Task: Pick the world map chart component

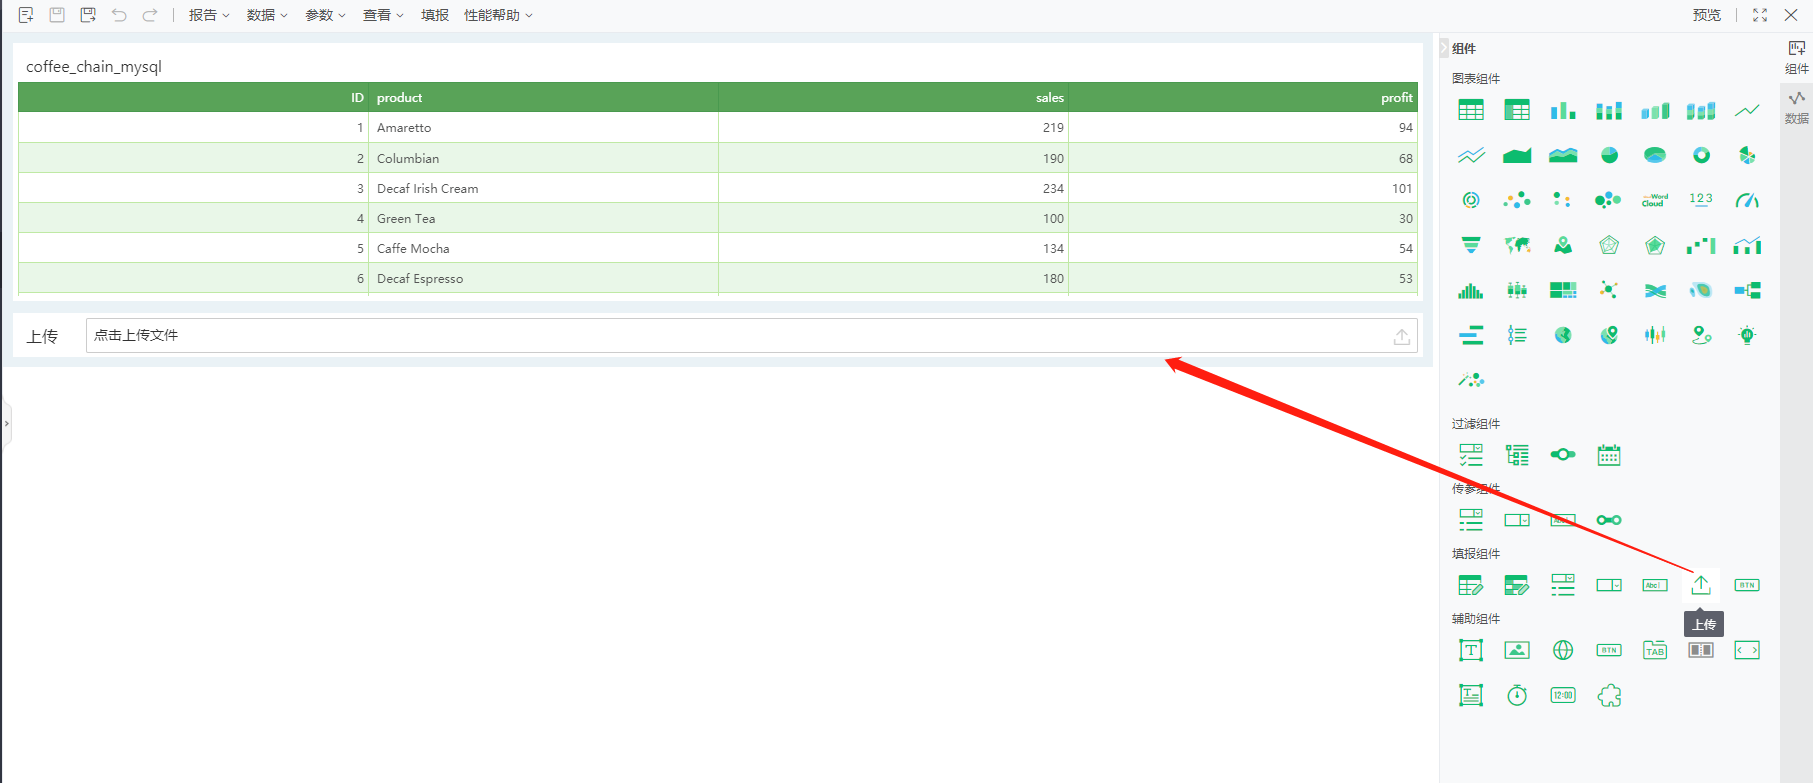Action: (x=1517, y=245)
